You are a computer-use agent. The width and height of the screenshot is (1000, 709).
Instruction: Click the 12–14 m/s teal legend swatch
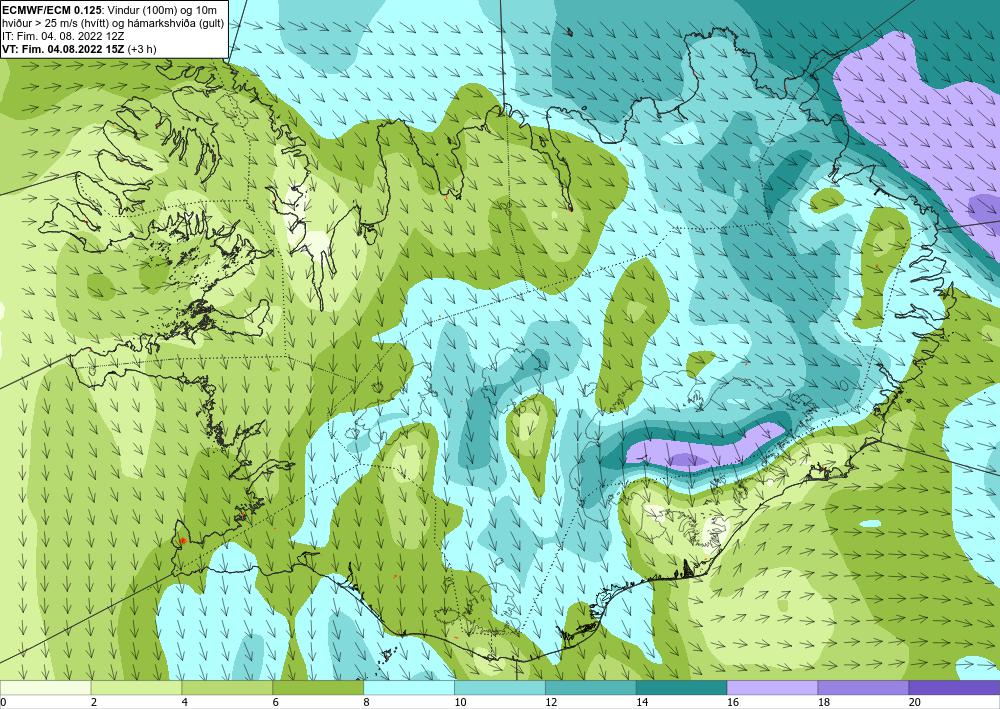click(x=591, y=687)
